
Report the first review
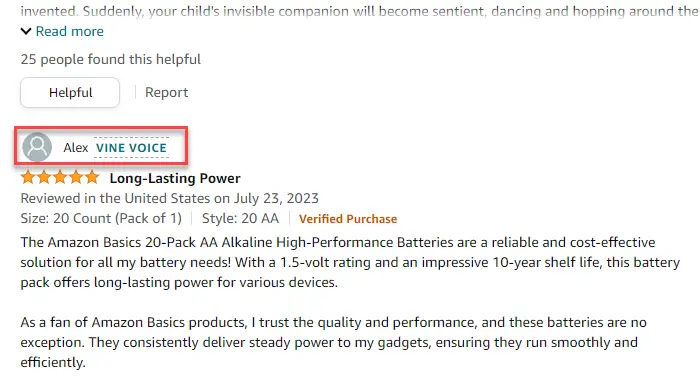(x=167, y=92)
